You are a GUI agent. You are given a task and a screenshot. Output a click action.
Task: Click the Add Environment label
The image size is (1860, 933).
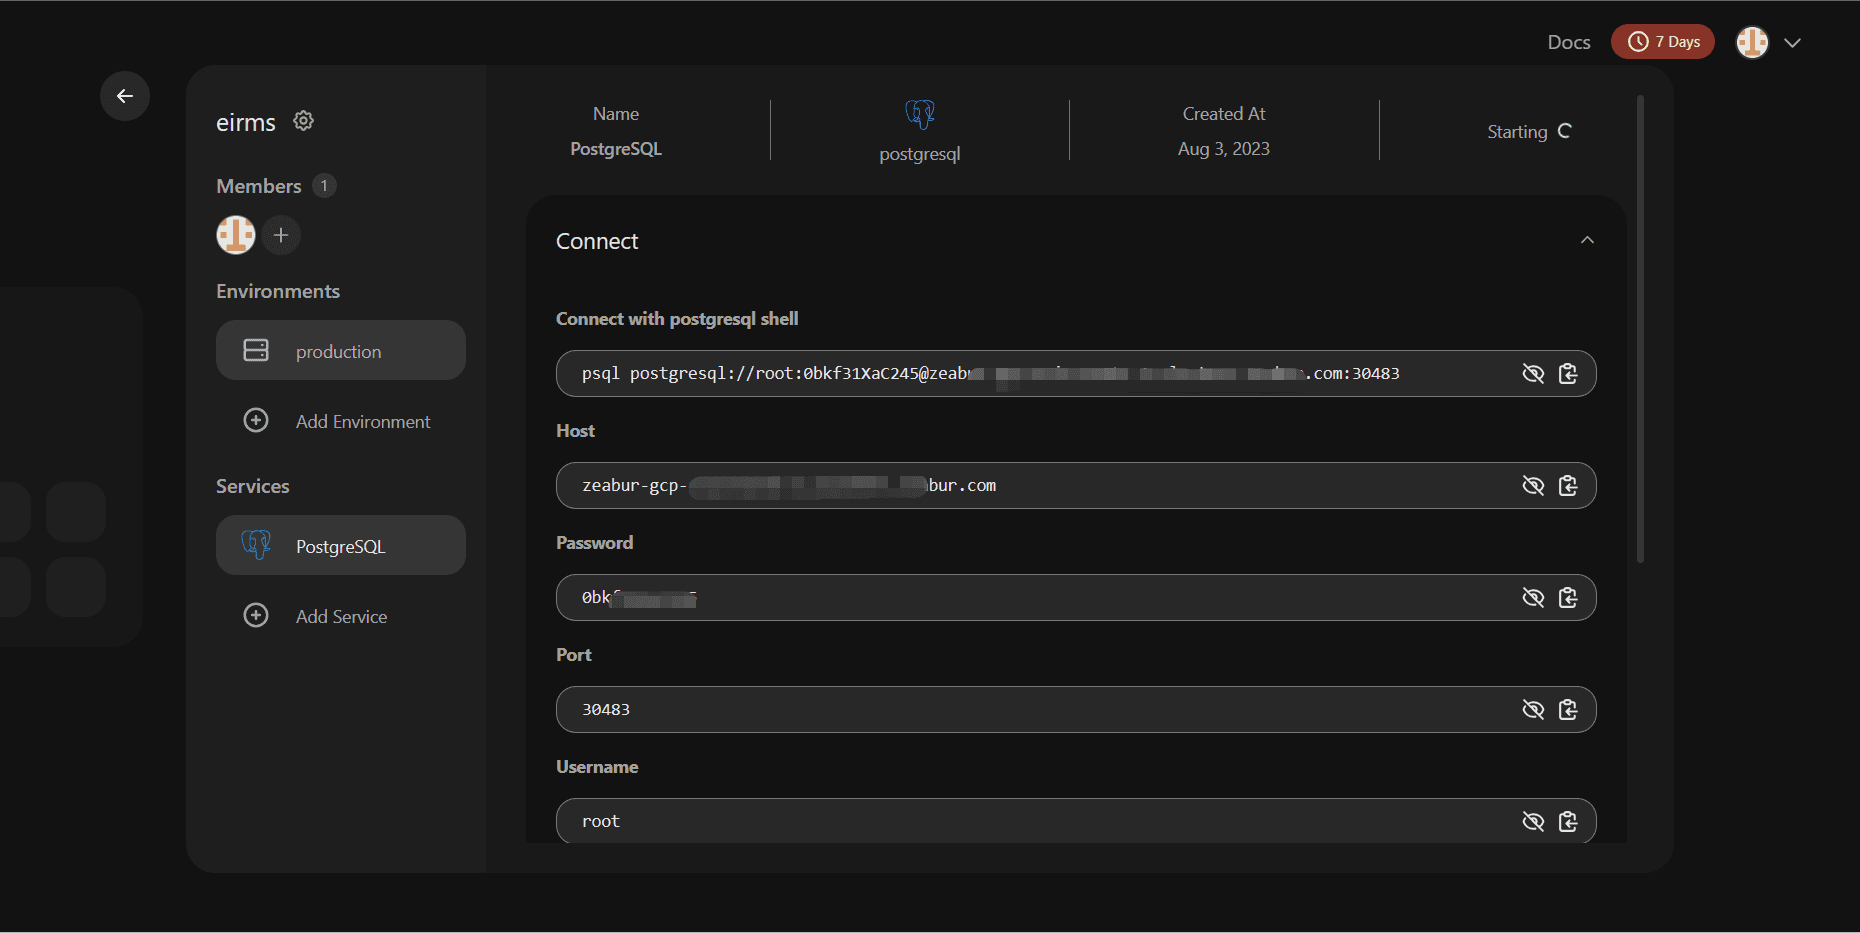363,422
